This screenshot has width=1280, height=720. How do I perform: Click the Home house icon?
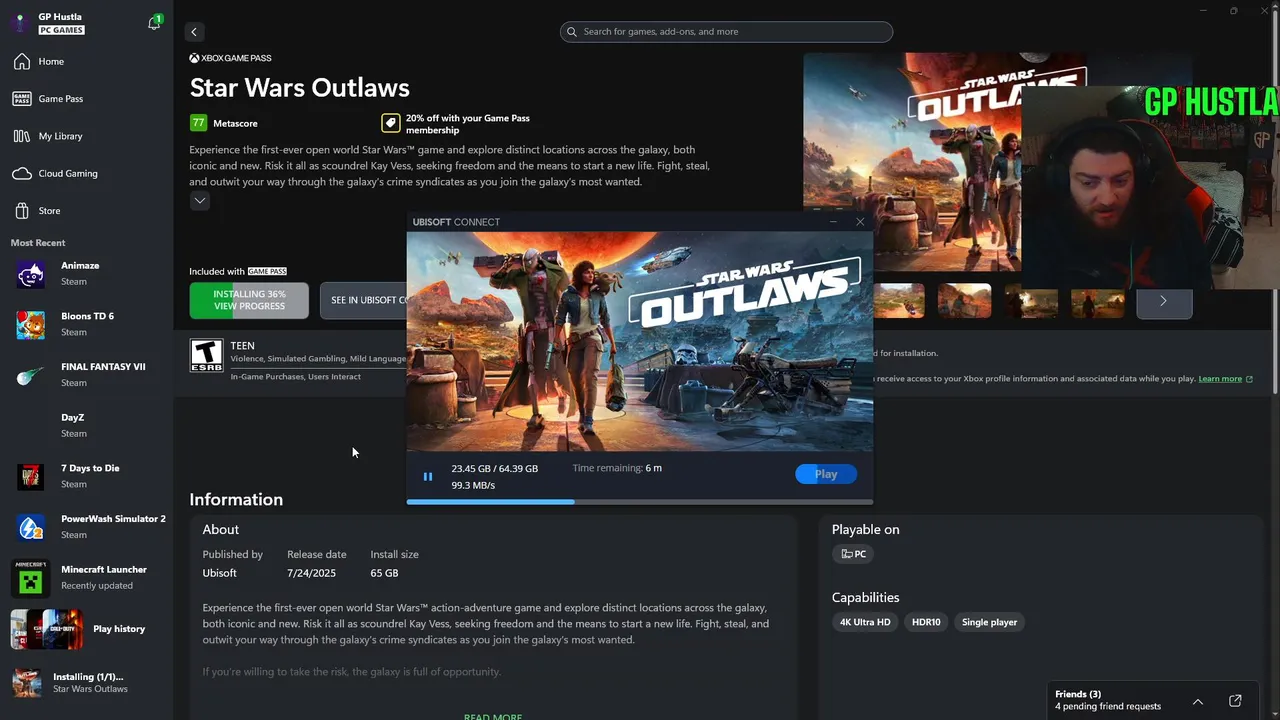[x=22, y=62]
